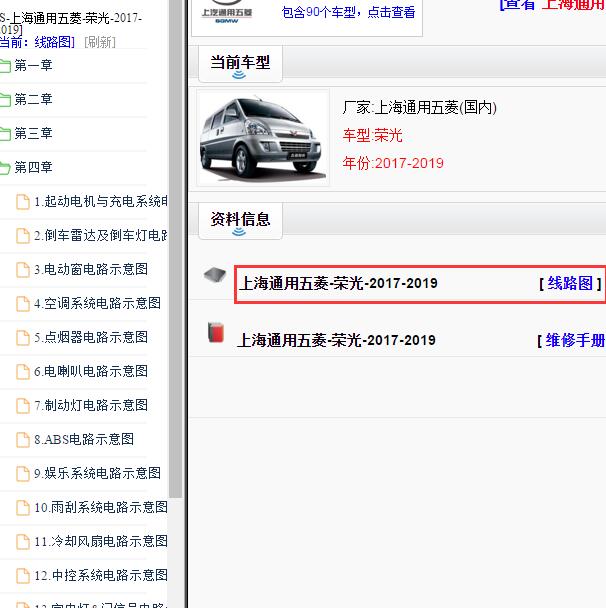Click the left panel vertical scrollbar
Viewport: 606px width, 608px height.
[x=176, y=248]
